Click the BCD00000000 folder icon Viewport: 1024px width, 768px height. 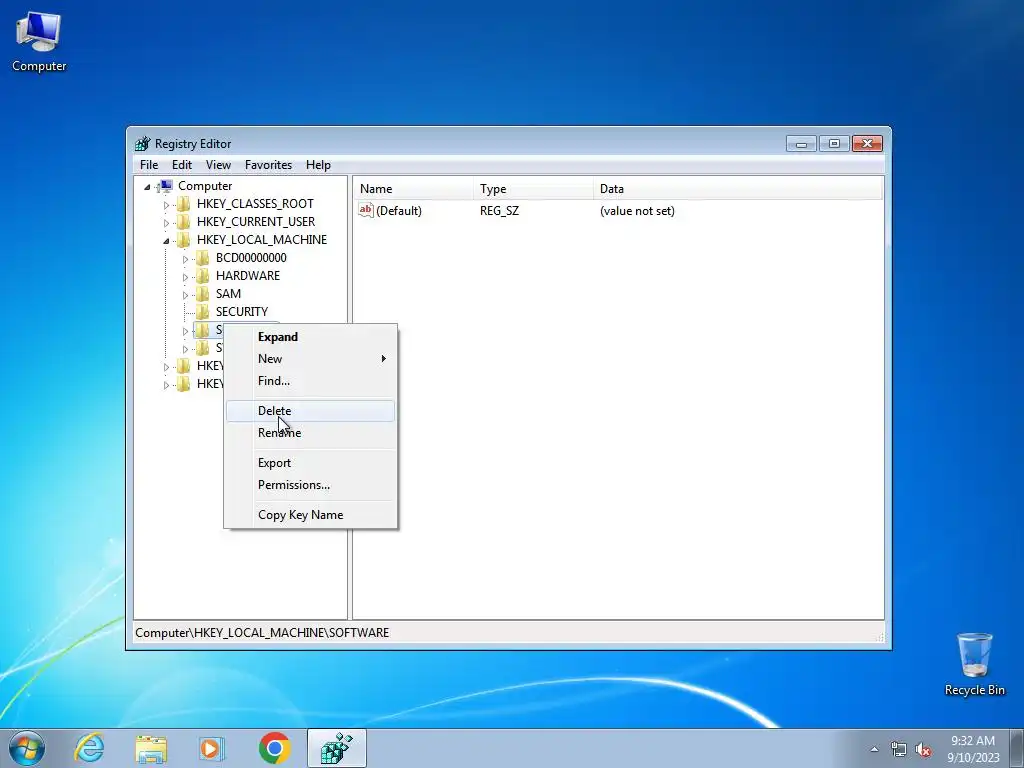(203, 258)
